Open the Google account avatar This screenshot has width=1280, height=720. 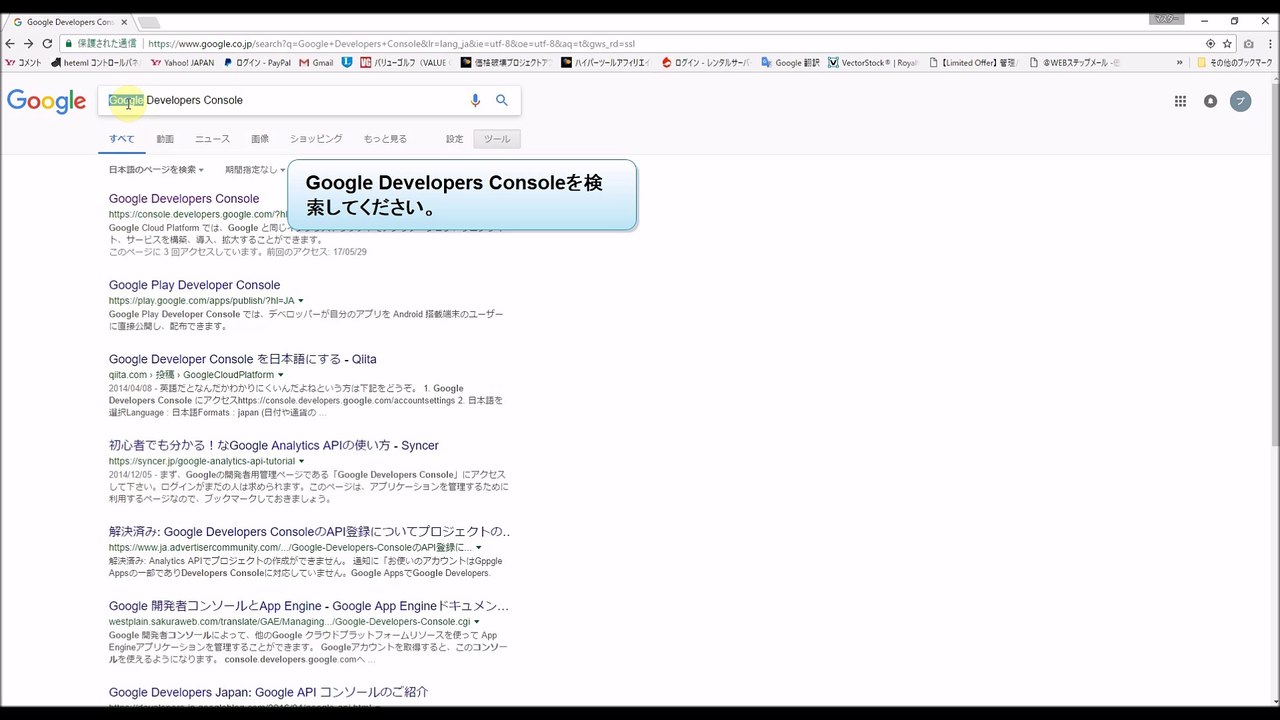1240,101
